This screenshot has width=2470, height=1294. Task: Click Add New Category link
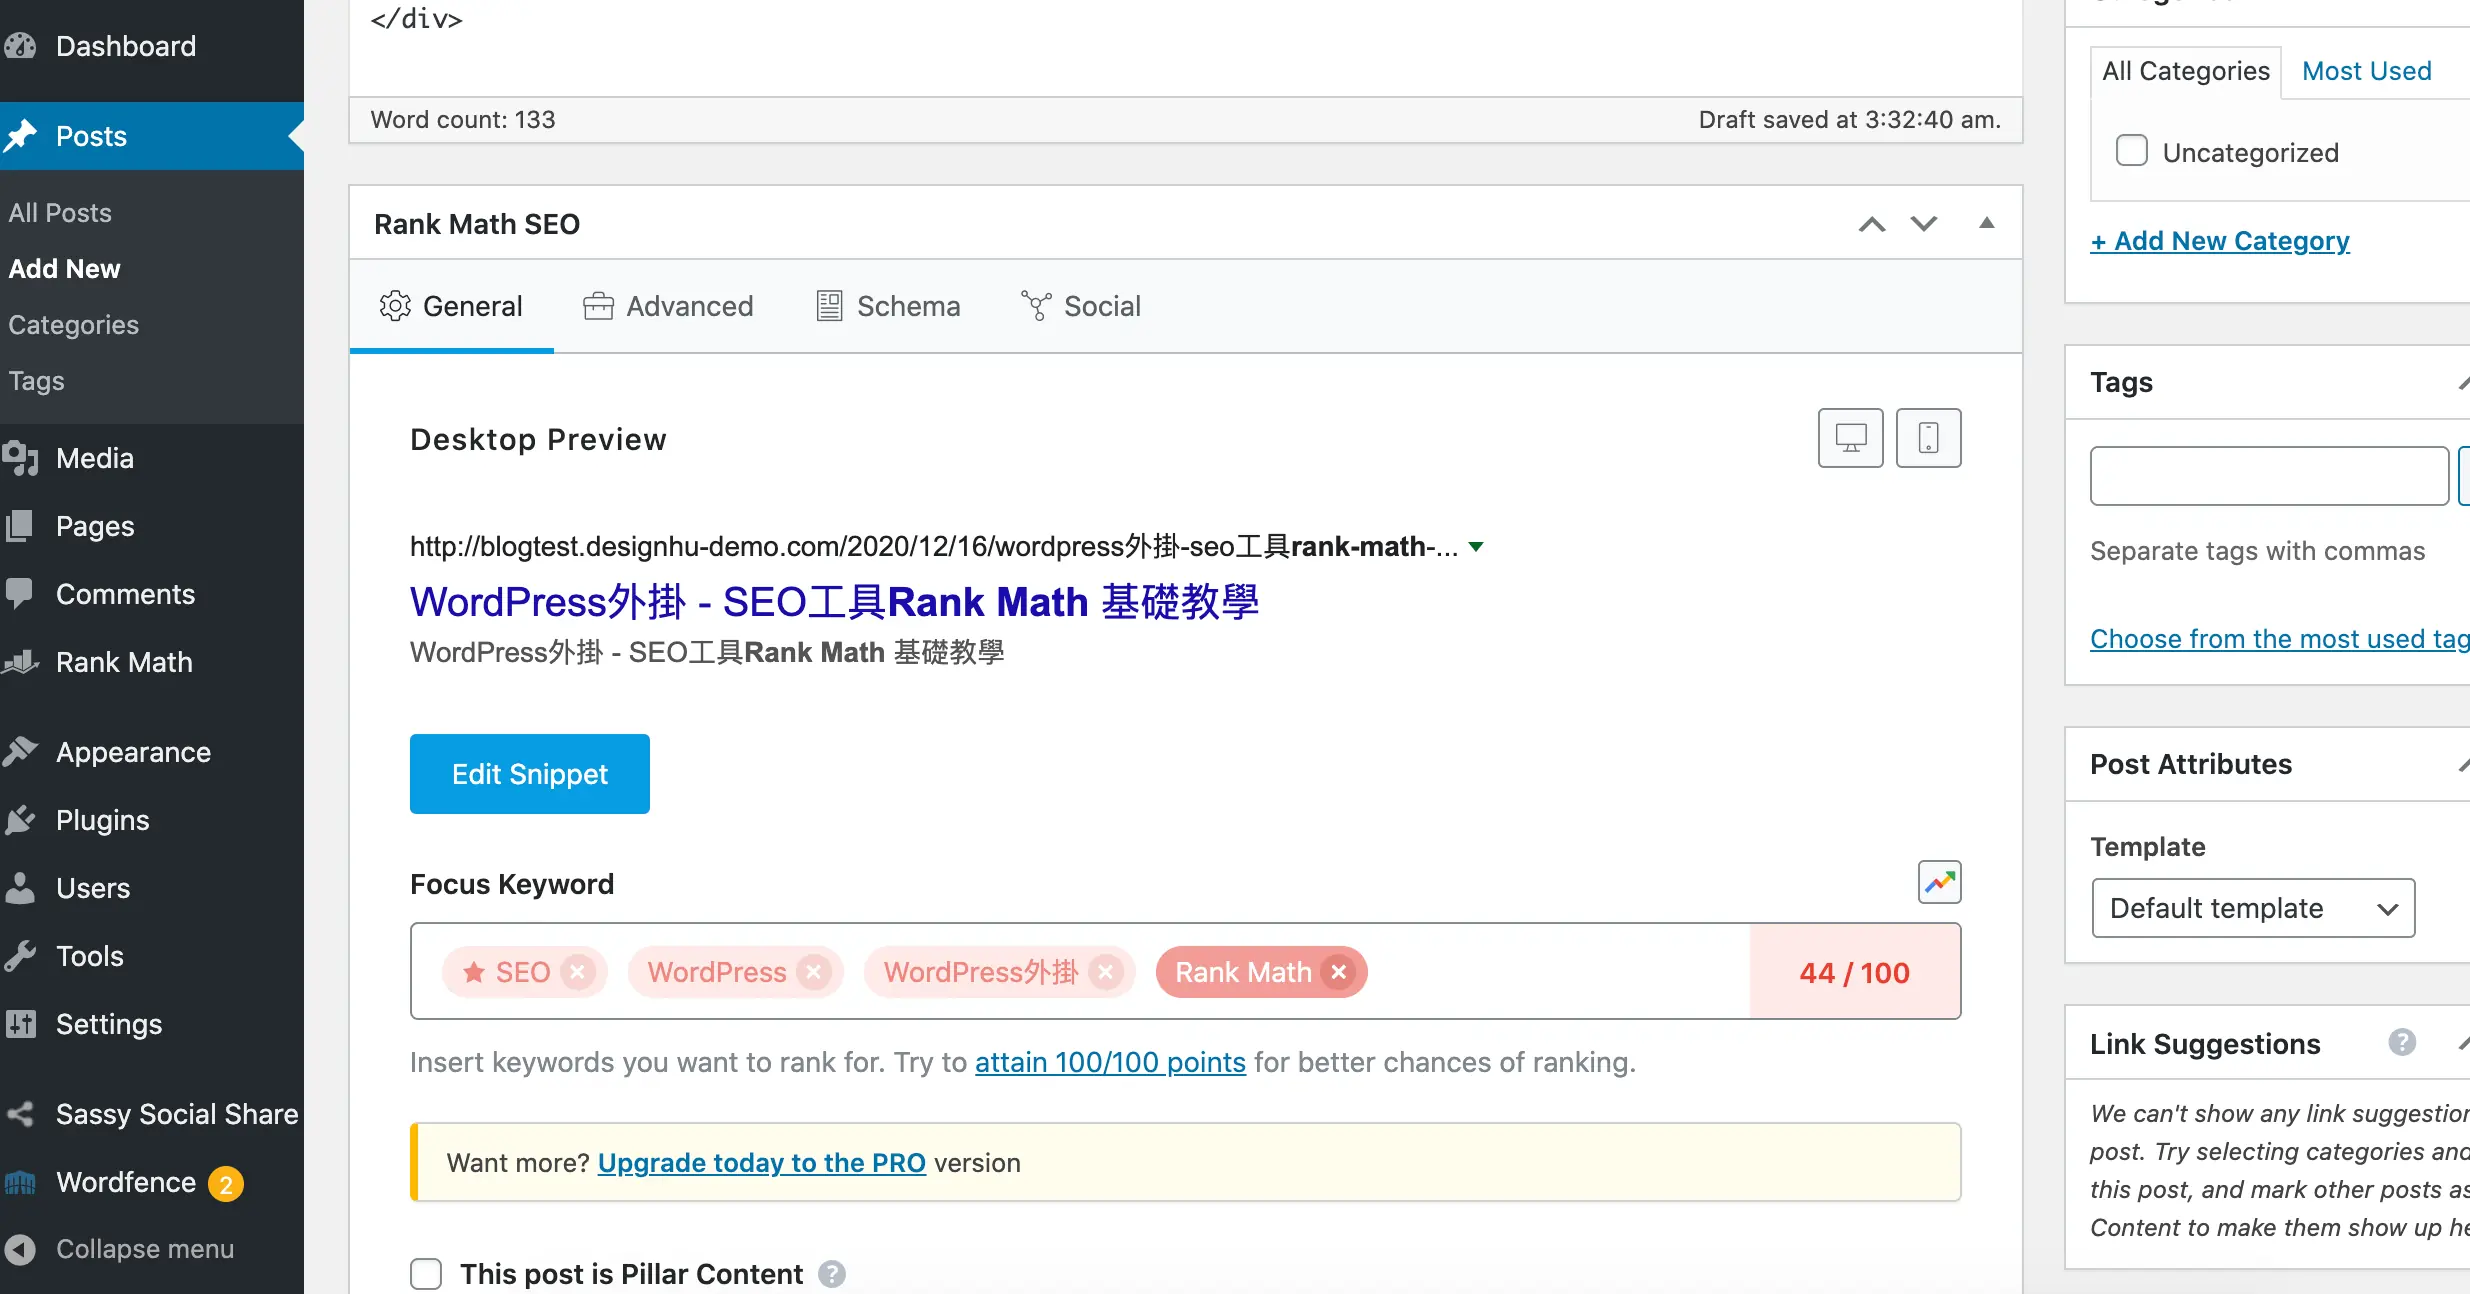pyautogui.click(x=2220, y=241)
